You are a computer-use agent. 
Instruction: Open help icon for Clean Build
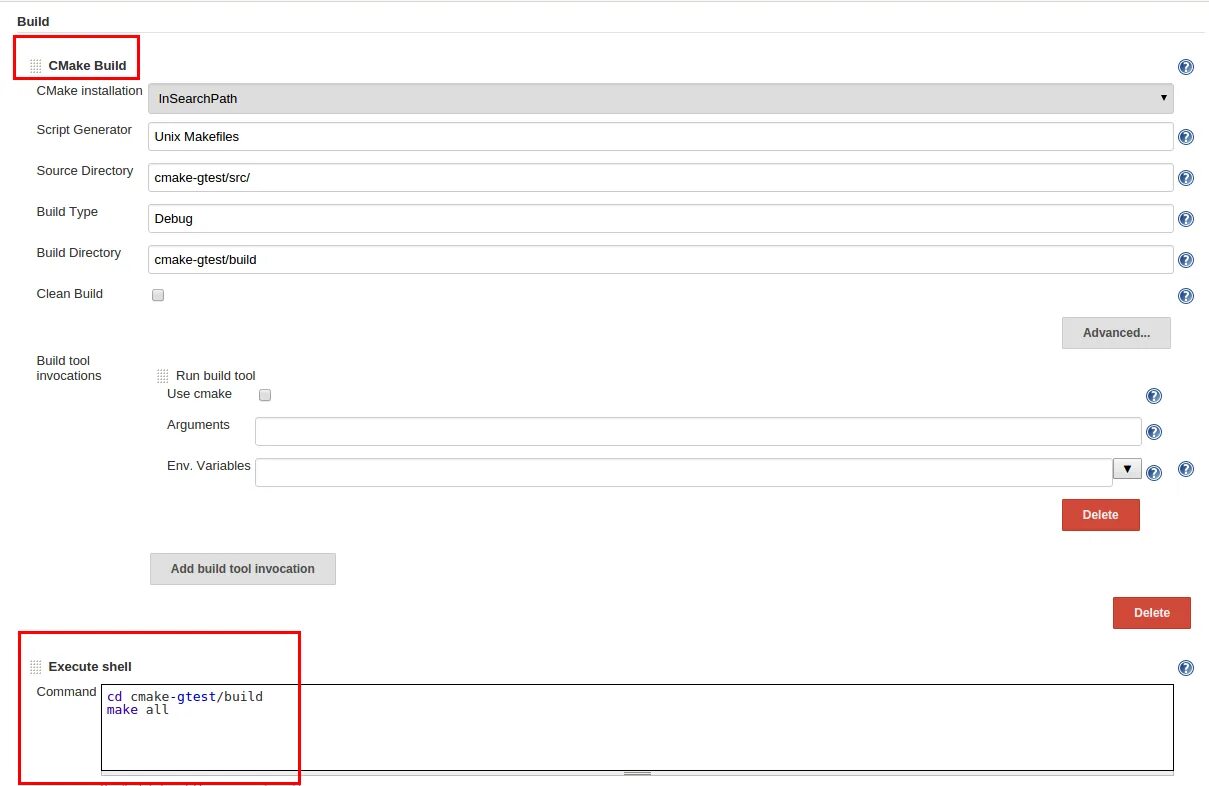point(1185,296)
